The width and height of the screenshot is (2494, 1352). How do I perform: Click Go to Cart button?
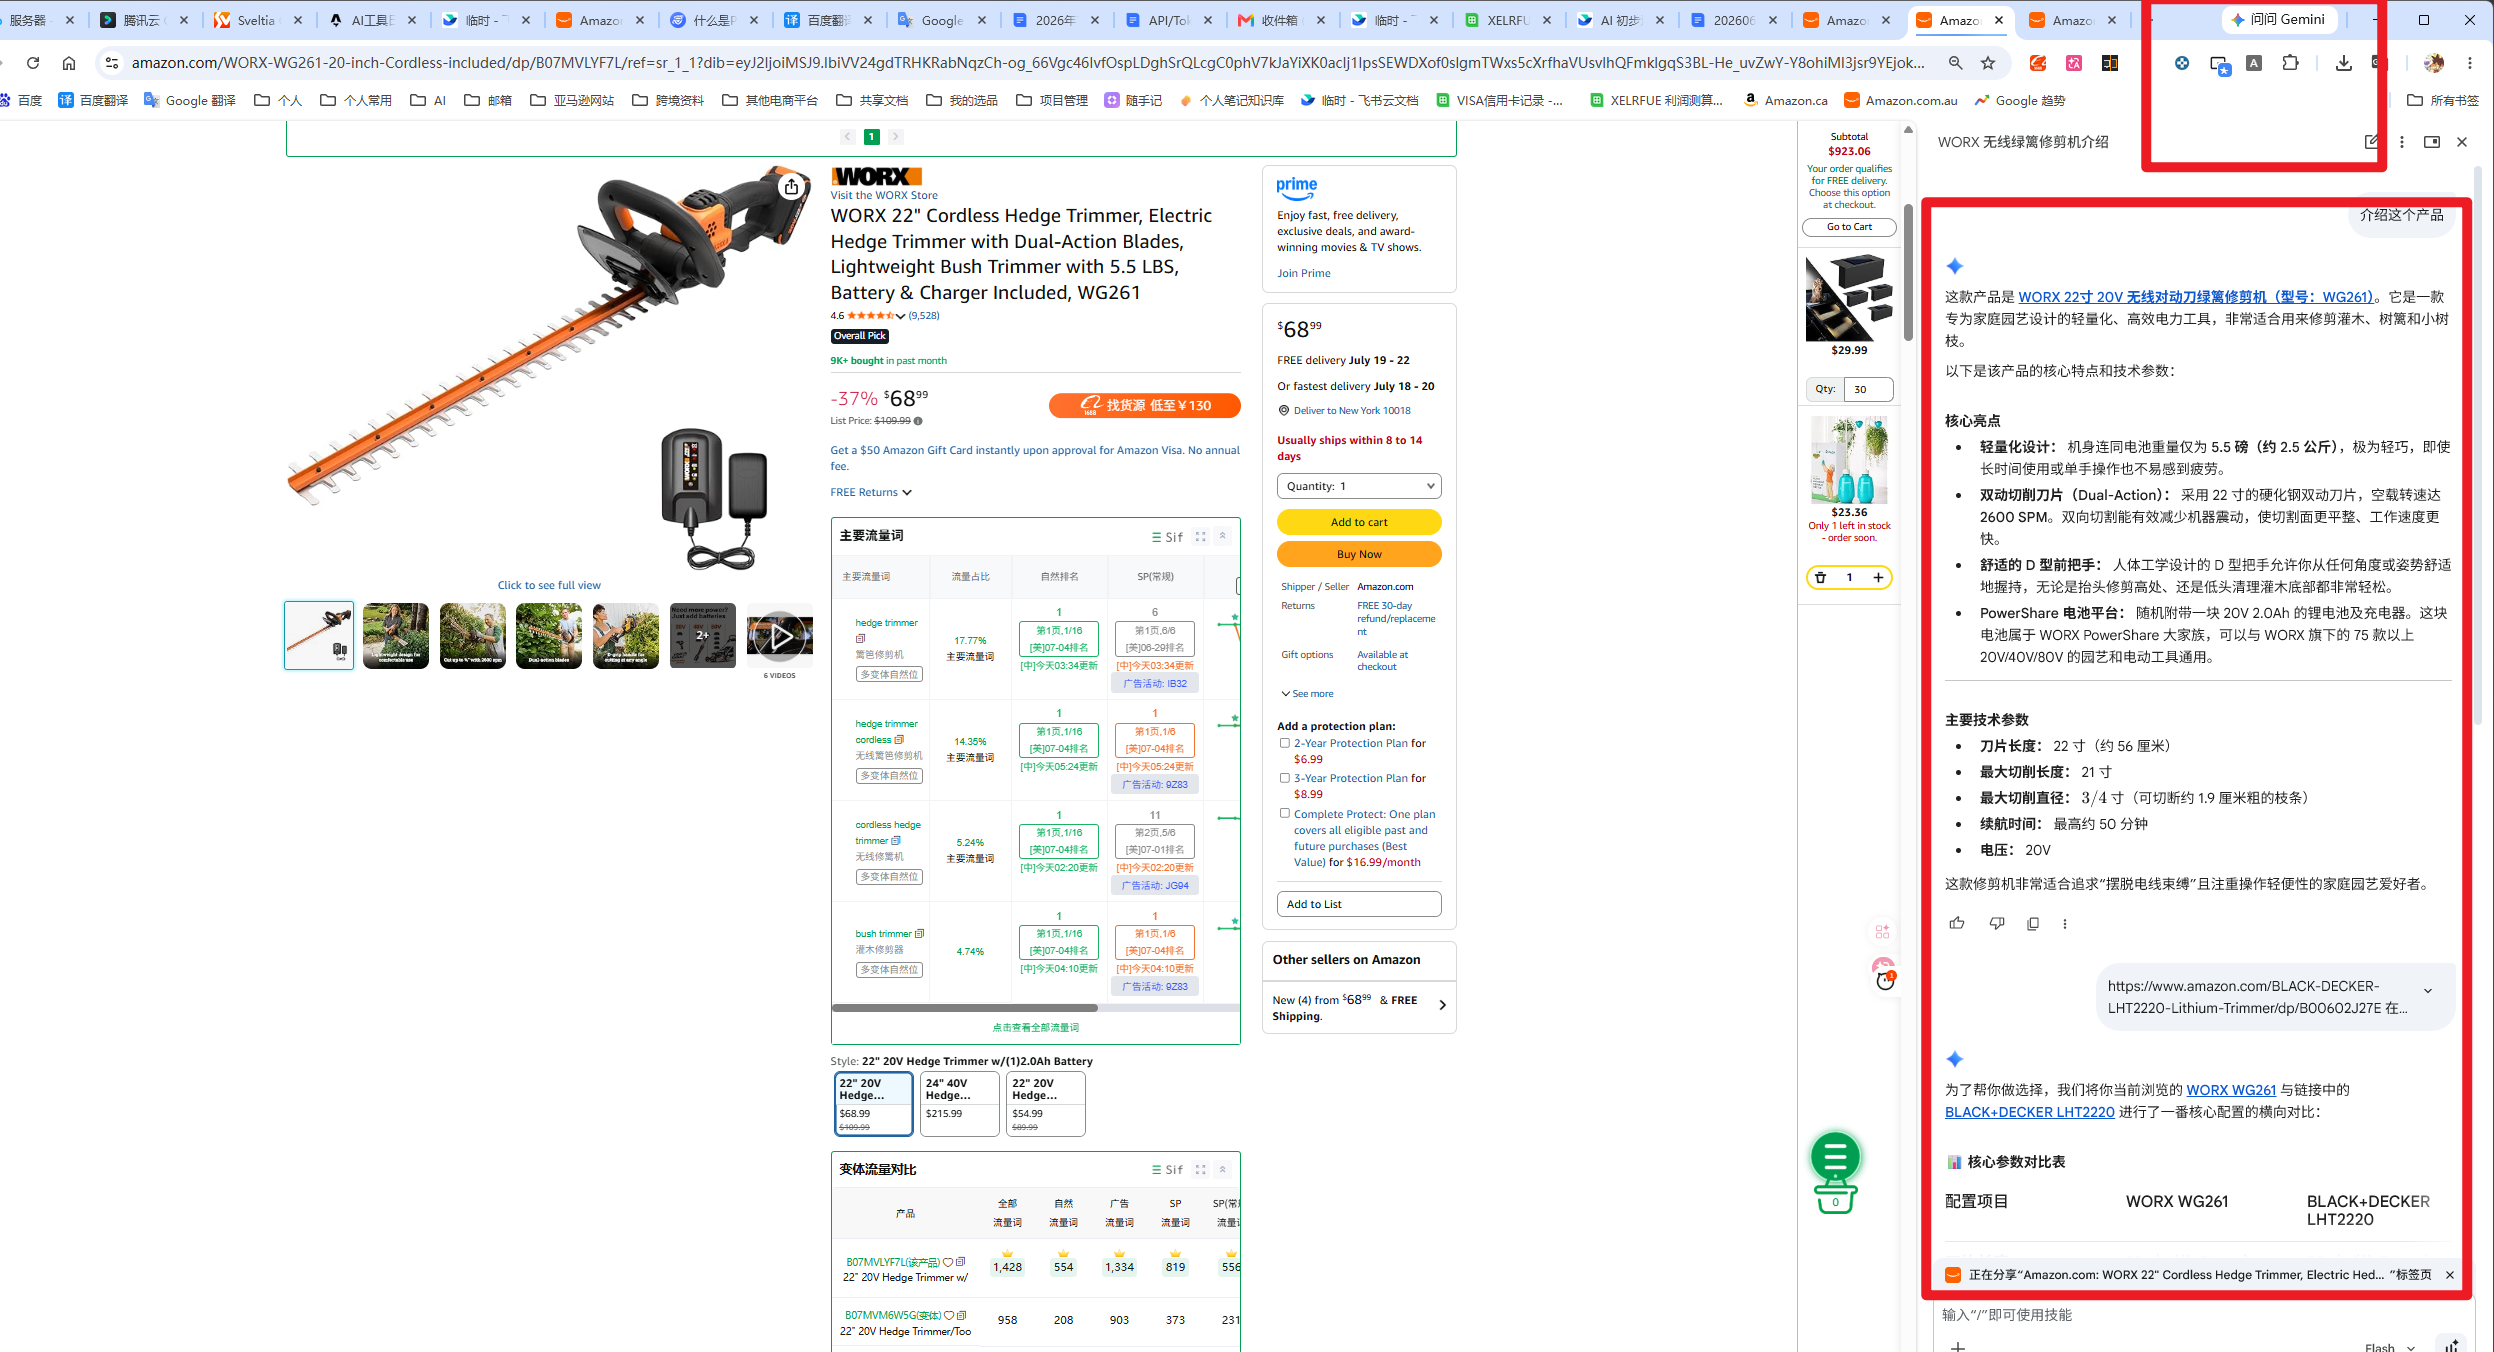[1849, 227]
